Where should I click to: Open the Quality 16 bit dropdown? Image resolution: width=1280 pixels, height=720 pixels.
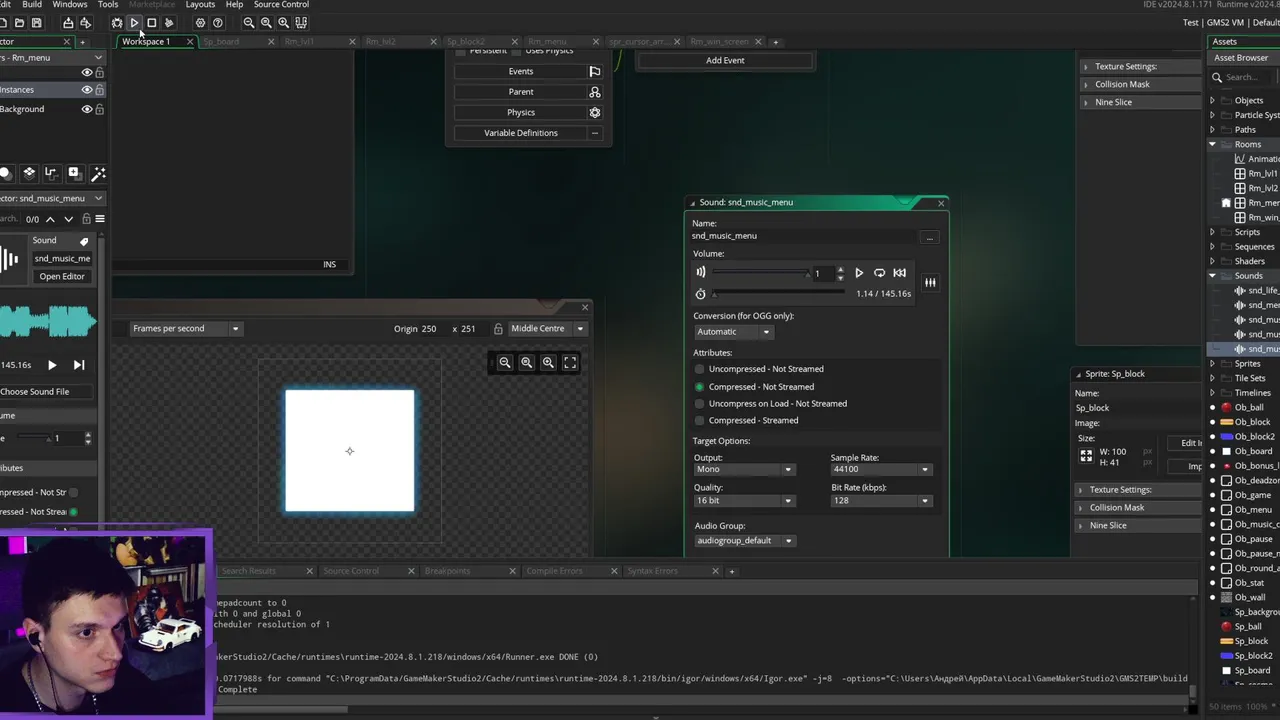(x=744, y=501)
